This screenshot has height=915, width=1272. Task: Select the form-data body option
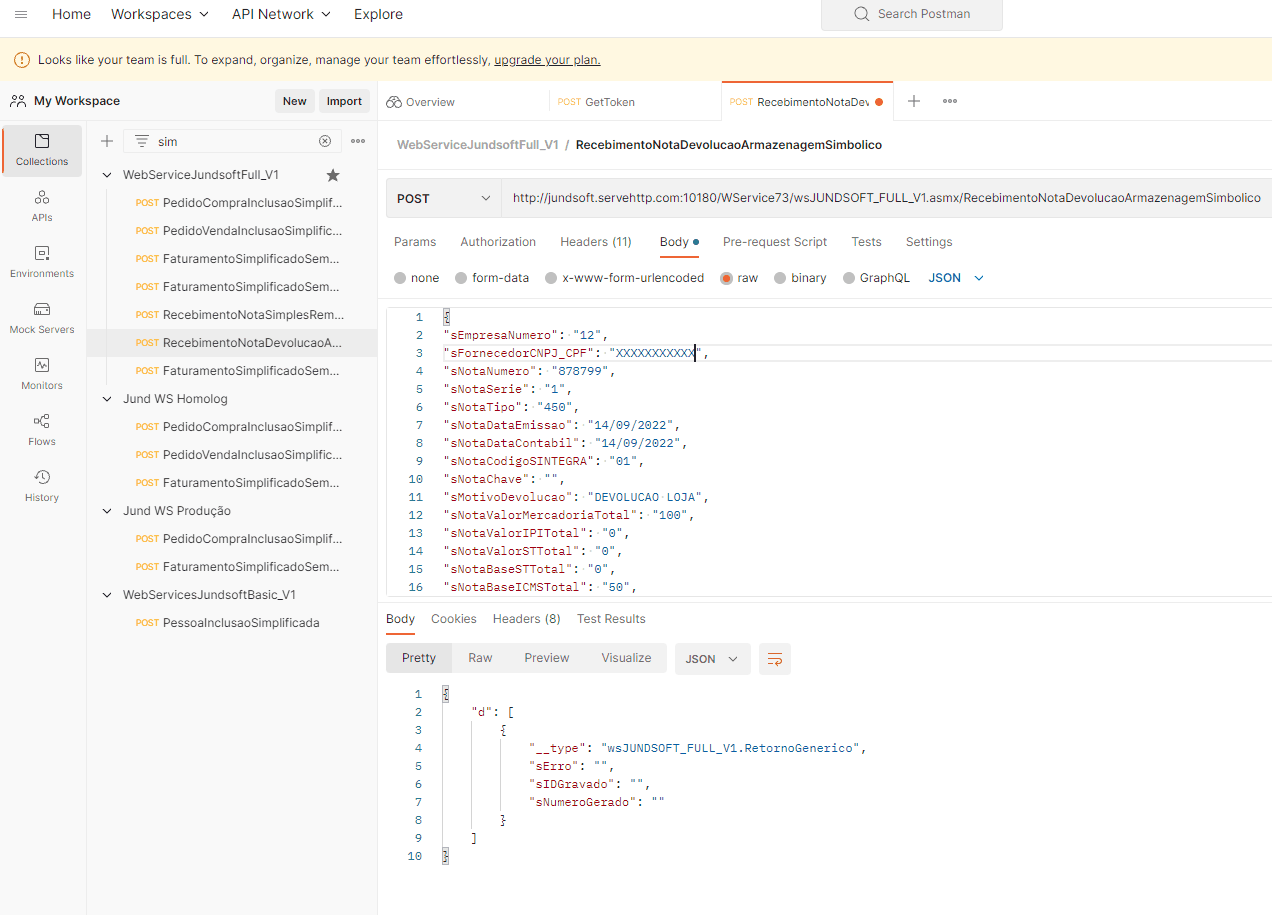click(461, 278)
